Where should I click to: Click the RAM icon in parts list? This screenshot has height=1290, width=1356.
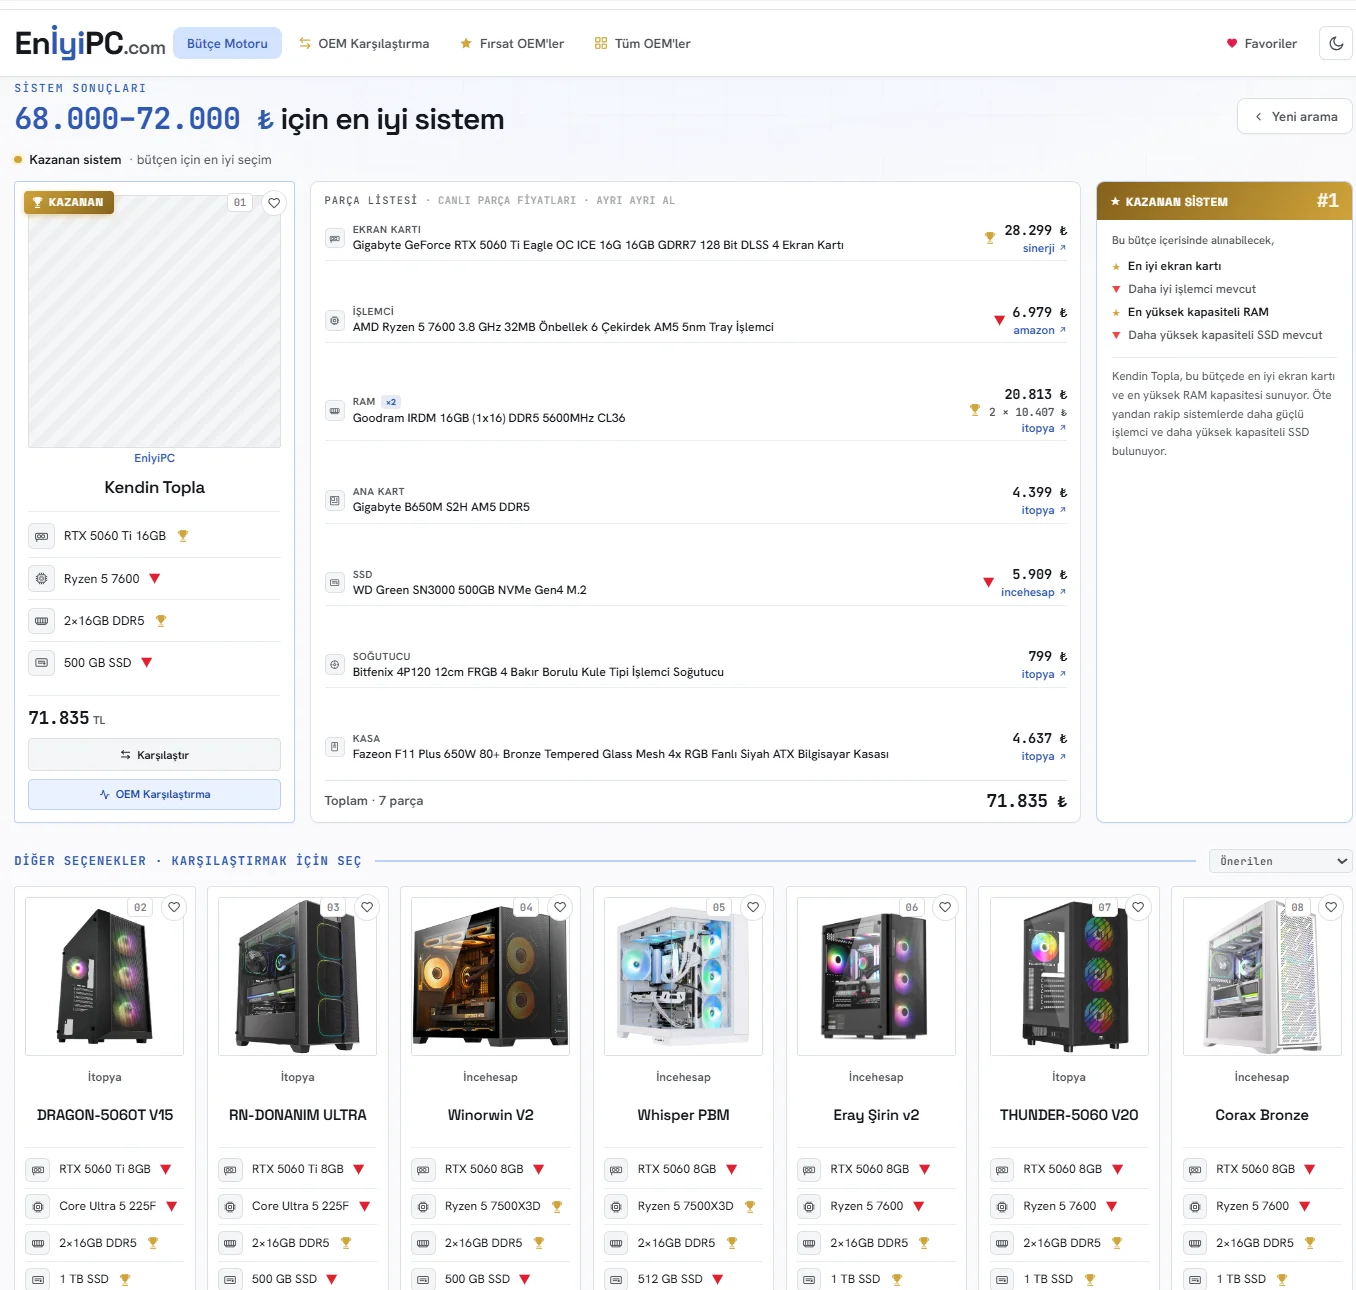point(334,410)
